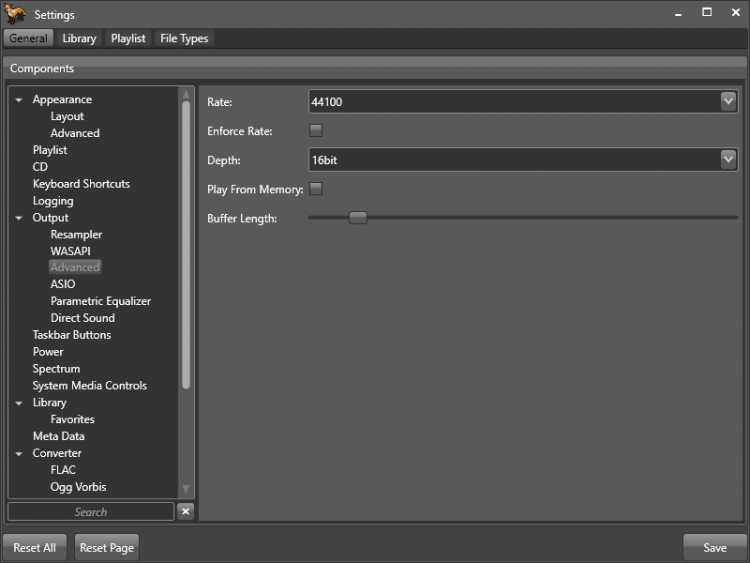Open Parametric Equalizer settings
750x563 pixels.
100,301
